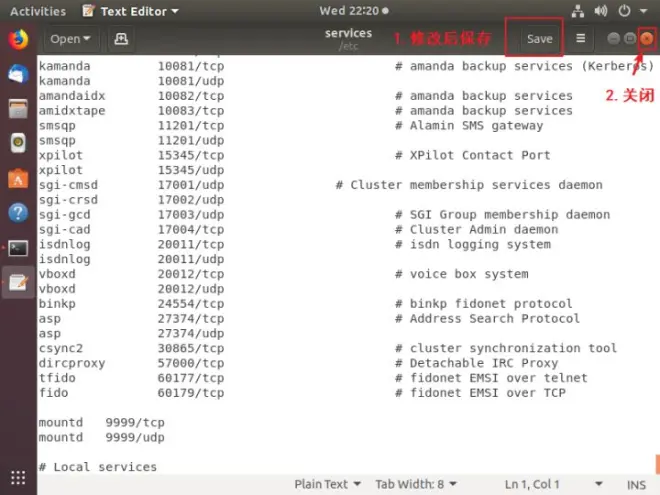Screen dimensions: 660x495
Task: Open the Ln 1, Col 1 position dropdown
Action: click(x=553, y=484)
